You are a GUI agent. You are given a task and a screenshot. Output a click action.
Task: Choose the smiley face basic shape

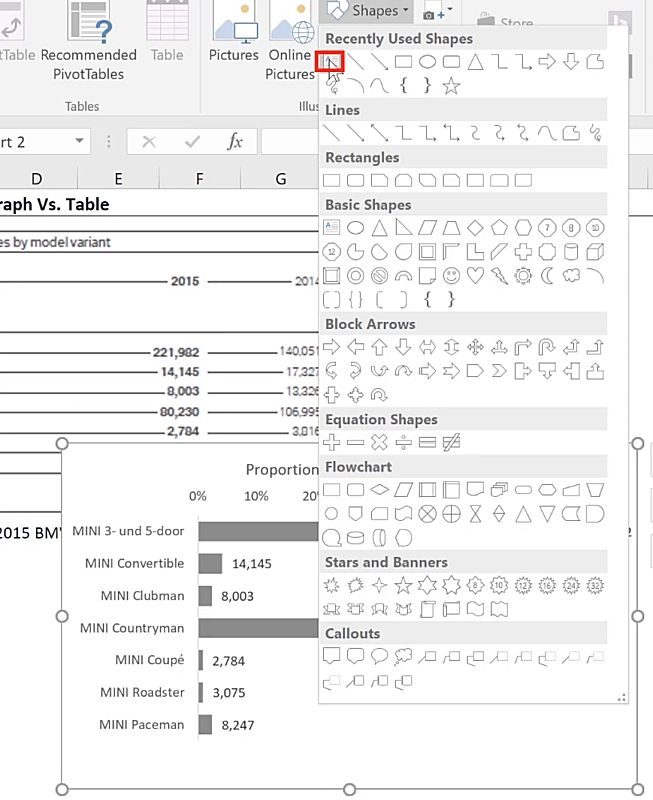(x=451, y=275)
